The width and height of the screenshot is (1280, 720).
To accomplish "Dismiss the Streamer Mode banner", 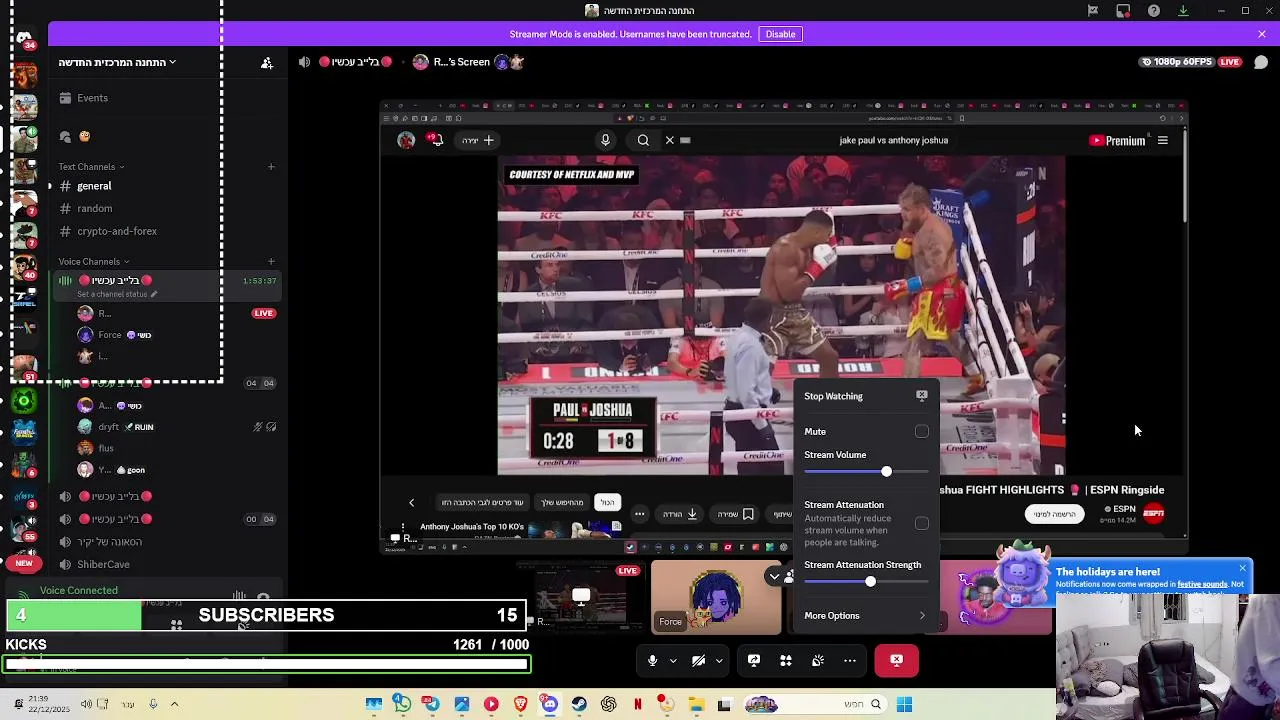I will tap(1262, 34).
